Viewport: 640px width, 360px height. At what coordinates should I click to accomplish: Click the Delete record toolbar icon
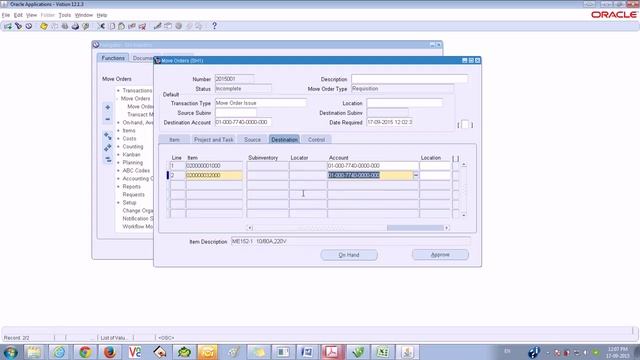point(142,26)
